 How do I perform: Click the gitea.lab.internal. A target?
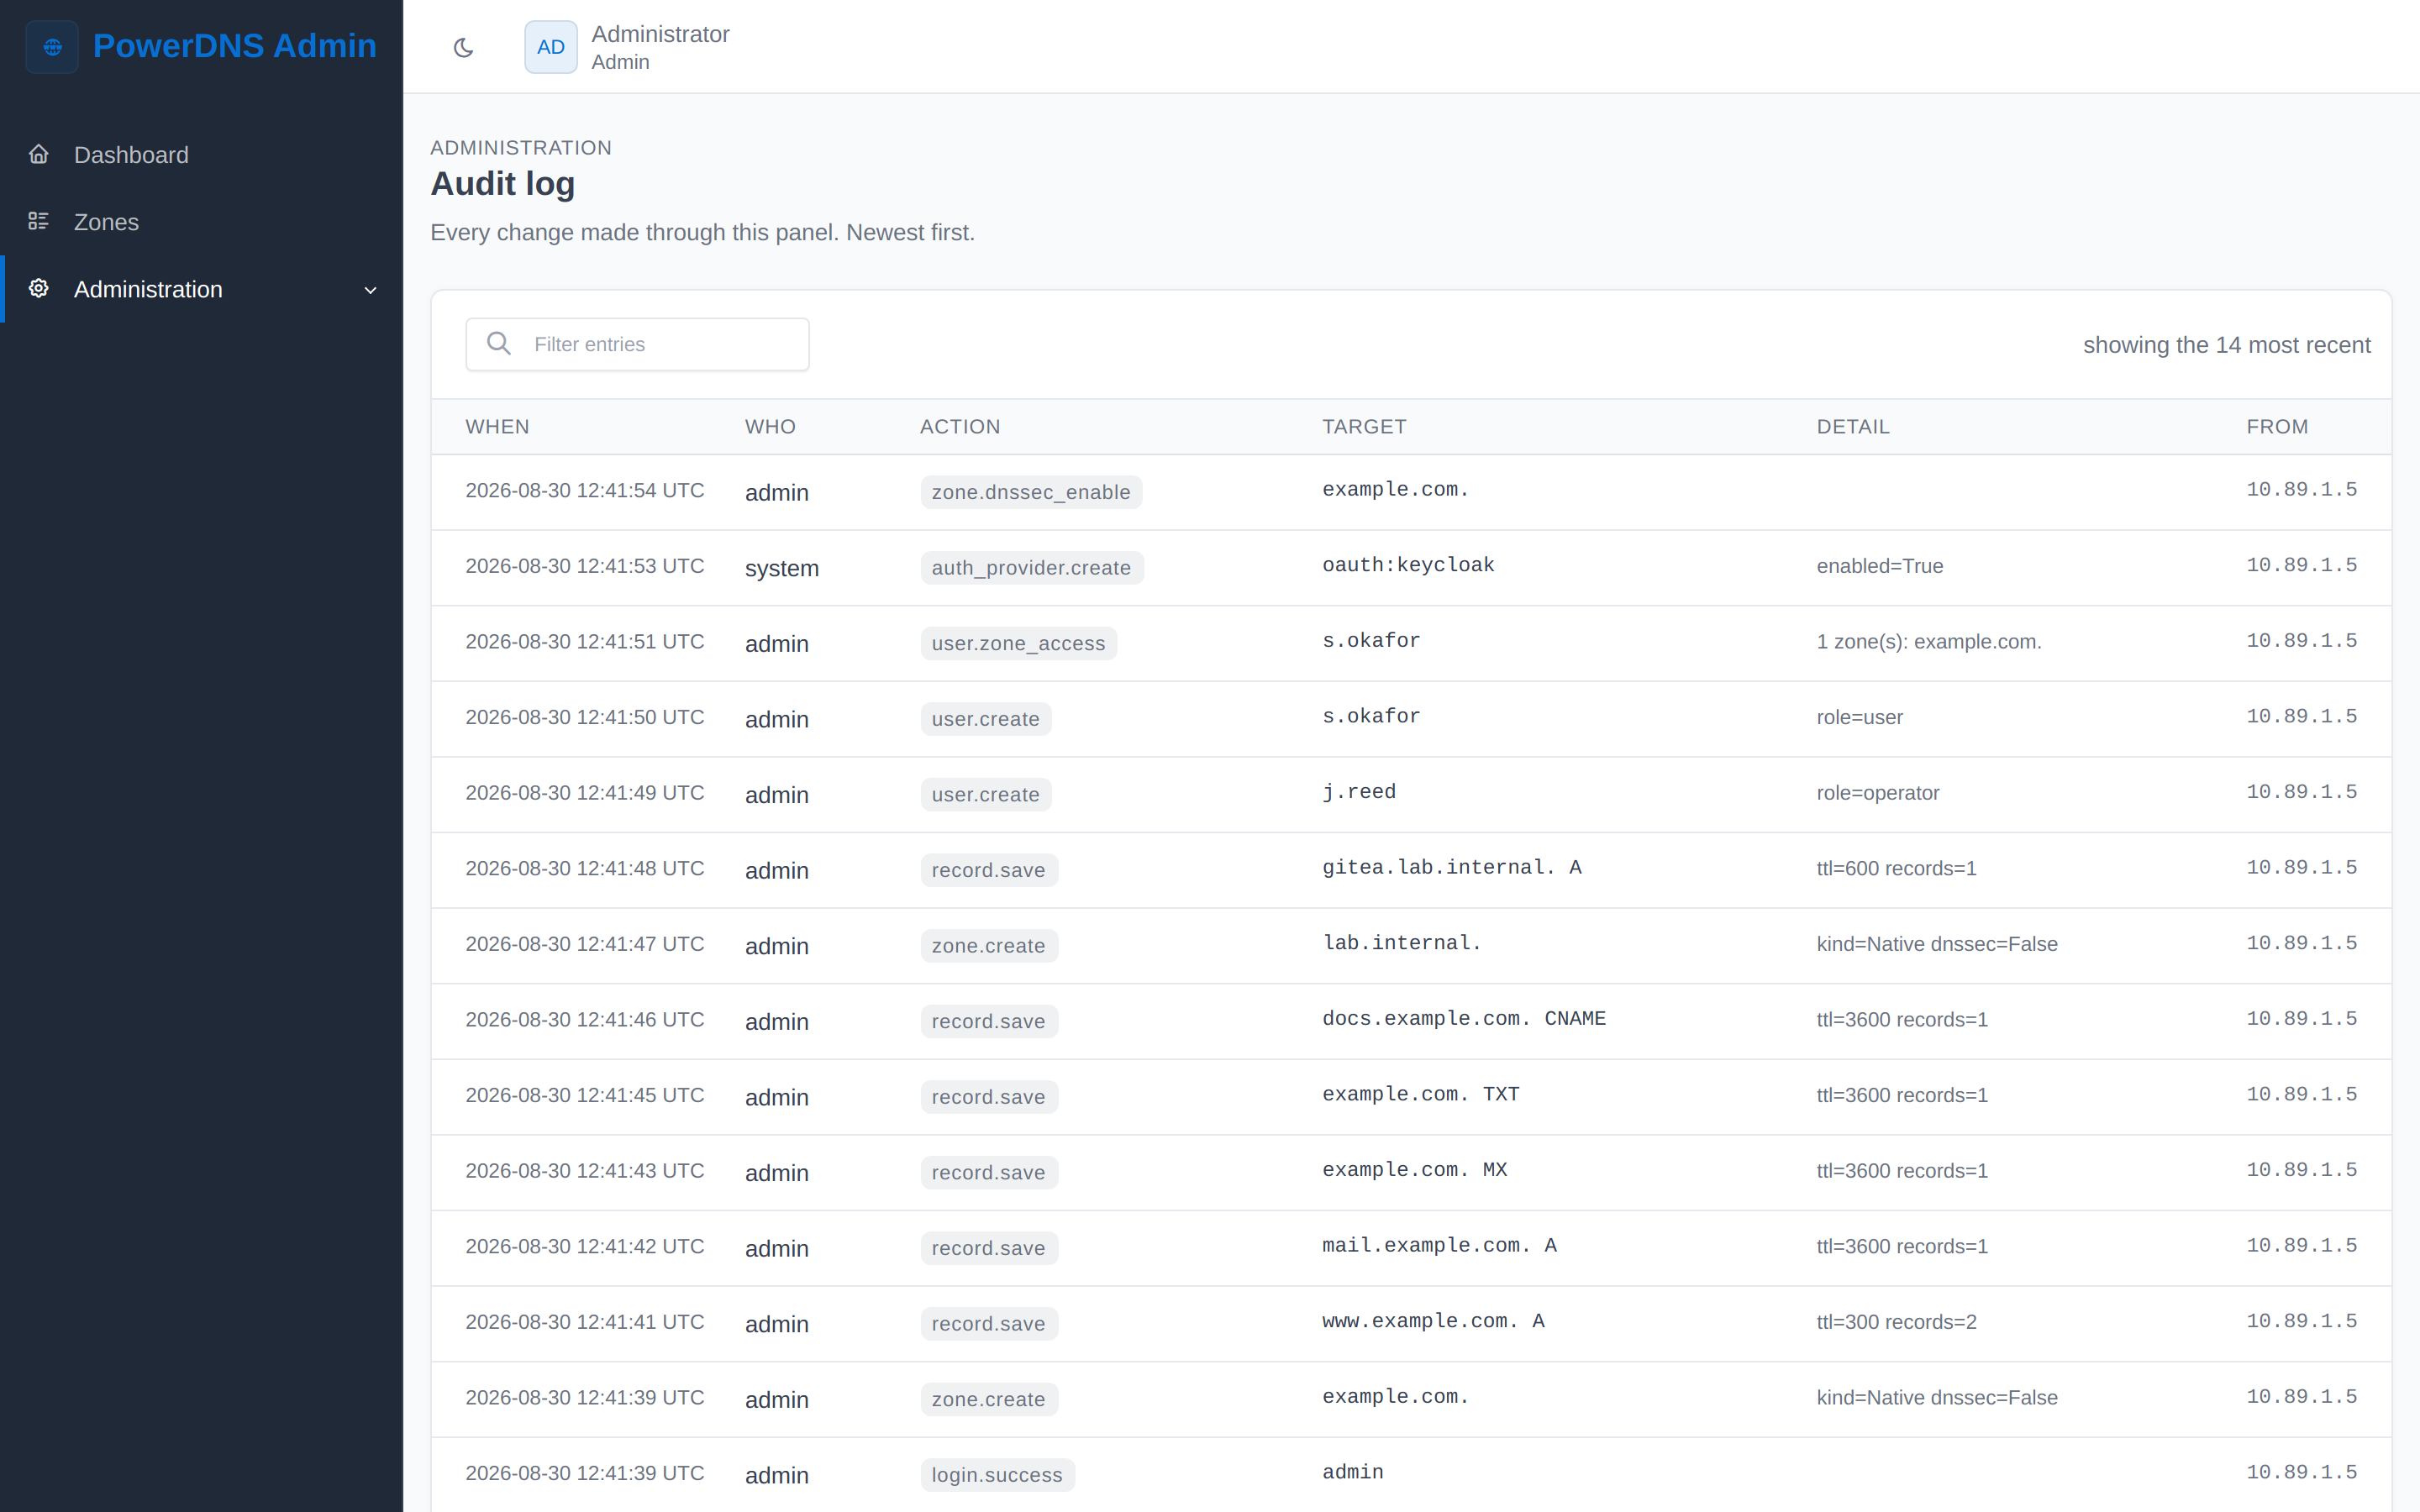(x=1452, y=867)
